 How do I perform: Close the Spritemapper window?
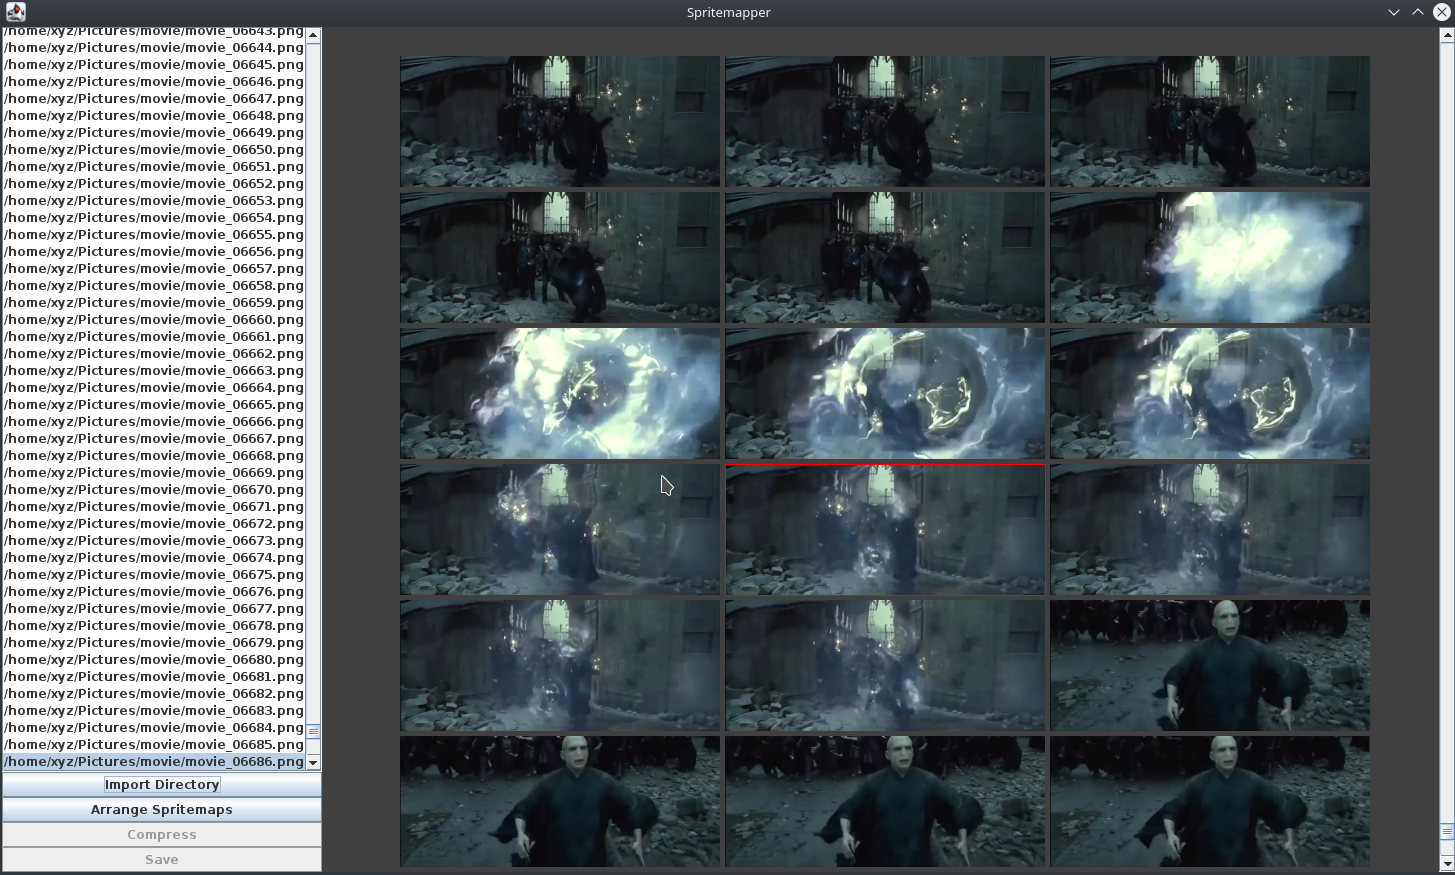point(1442,12)
